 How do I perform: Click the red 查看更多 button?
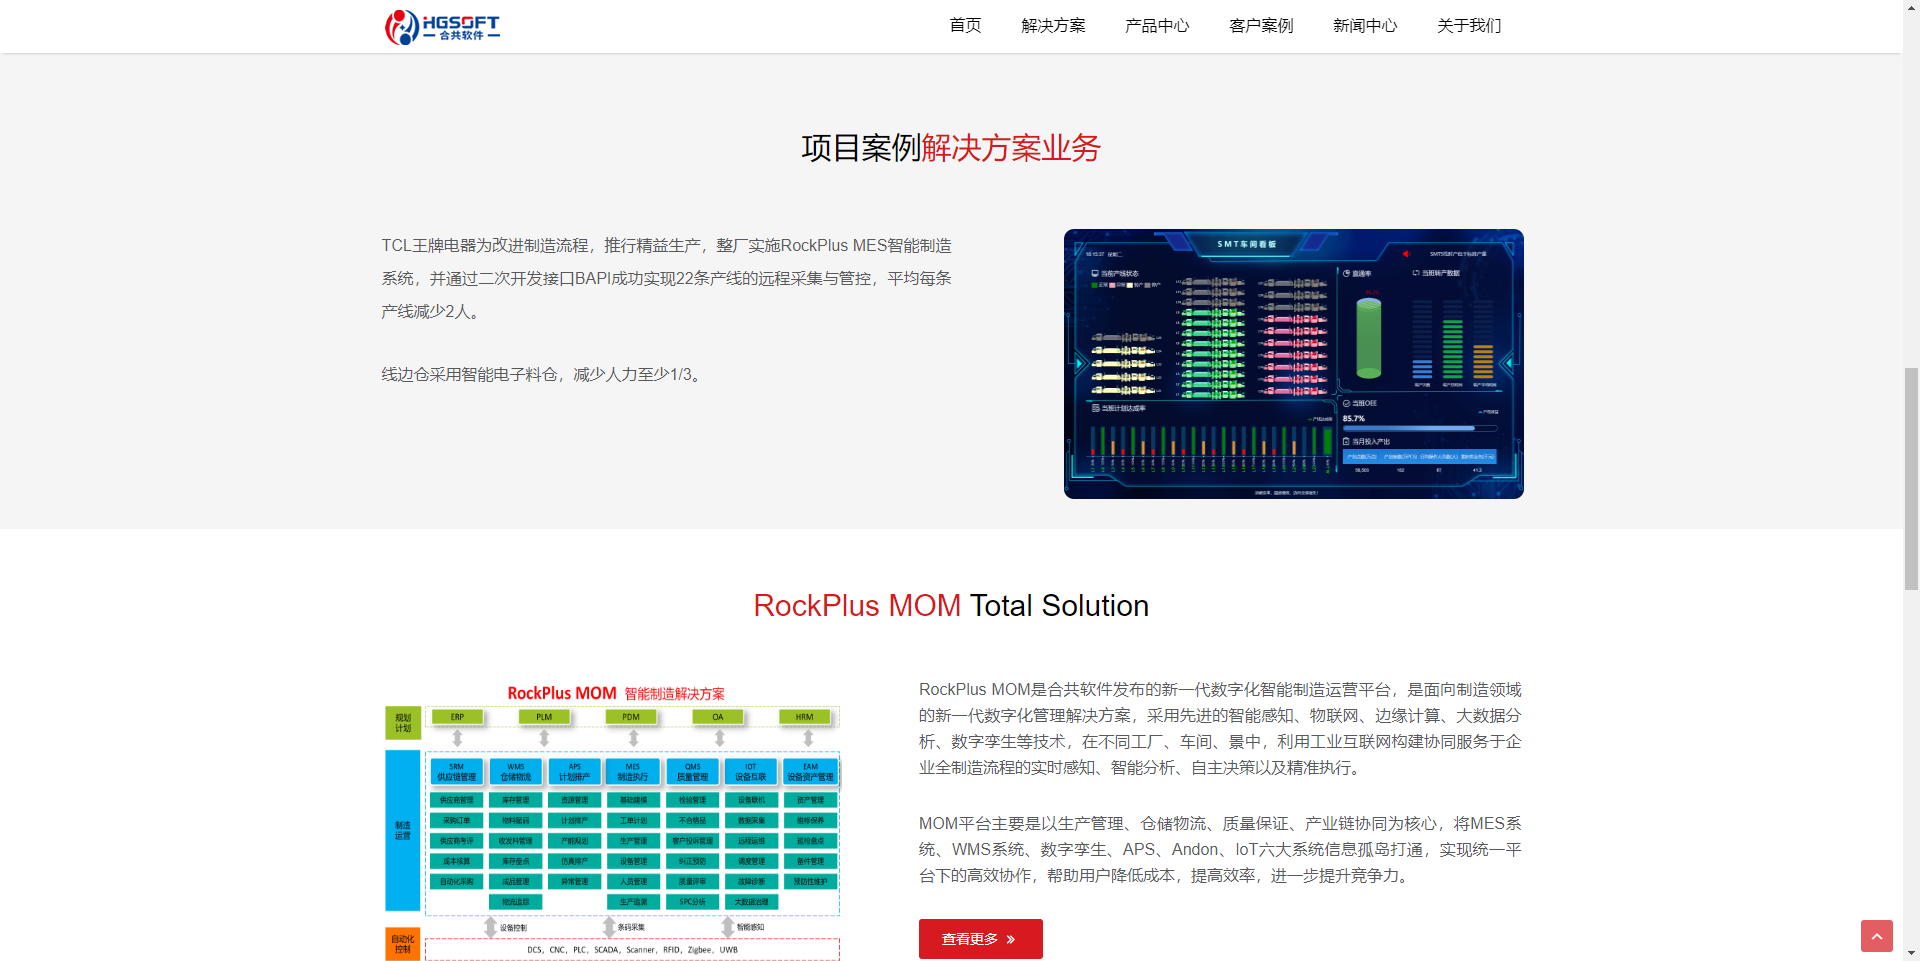click(x=980, y=939)
